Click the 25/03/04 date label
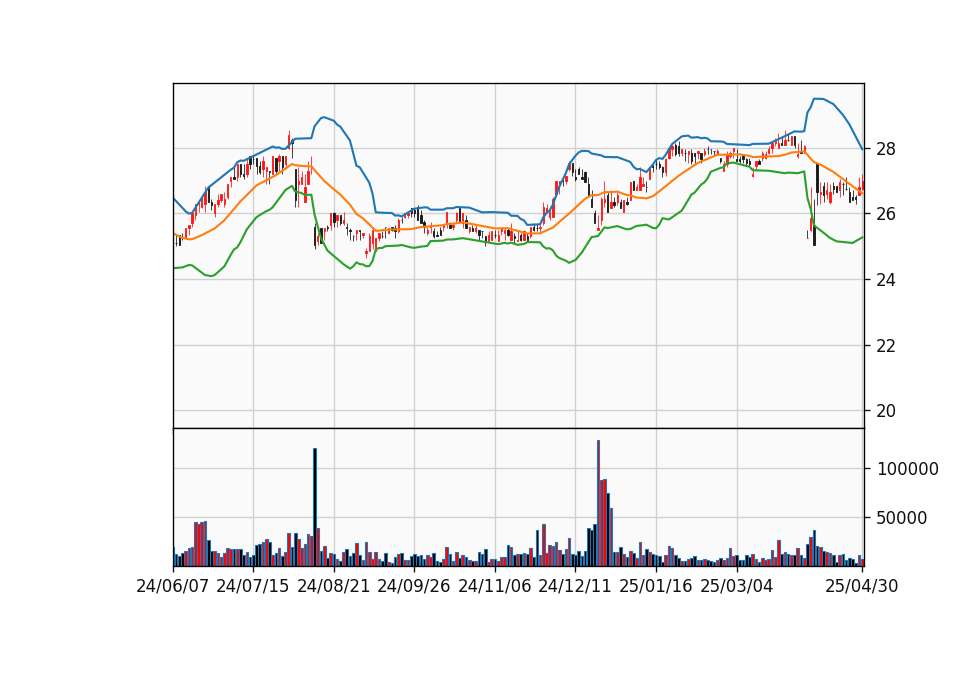Viewport: 960px width, 690px height. [737, 586]
